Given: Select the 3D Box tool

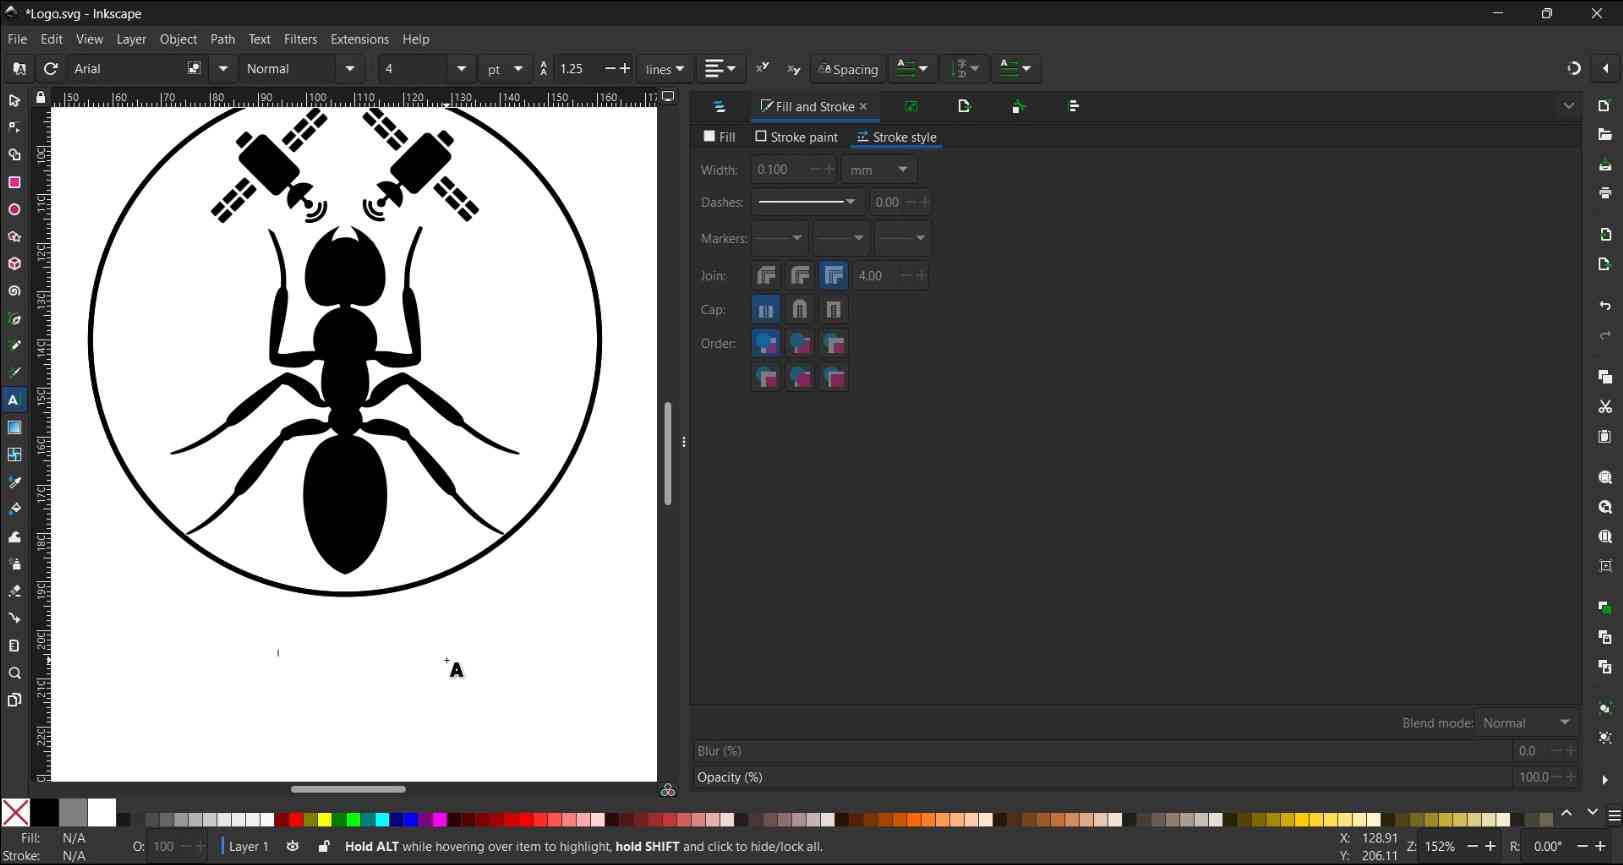Looking at the screenshot, I should (14, 264).
